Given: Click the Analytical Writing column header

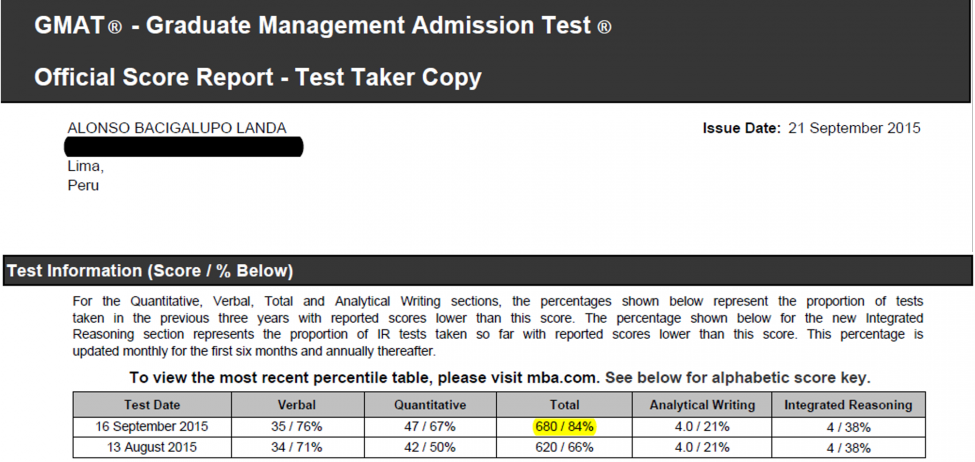Looking at the screenshot, I should (x=701, y=405).
